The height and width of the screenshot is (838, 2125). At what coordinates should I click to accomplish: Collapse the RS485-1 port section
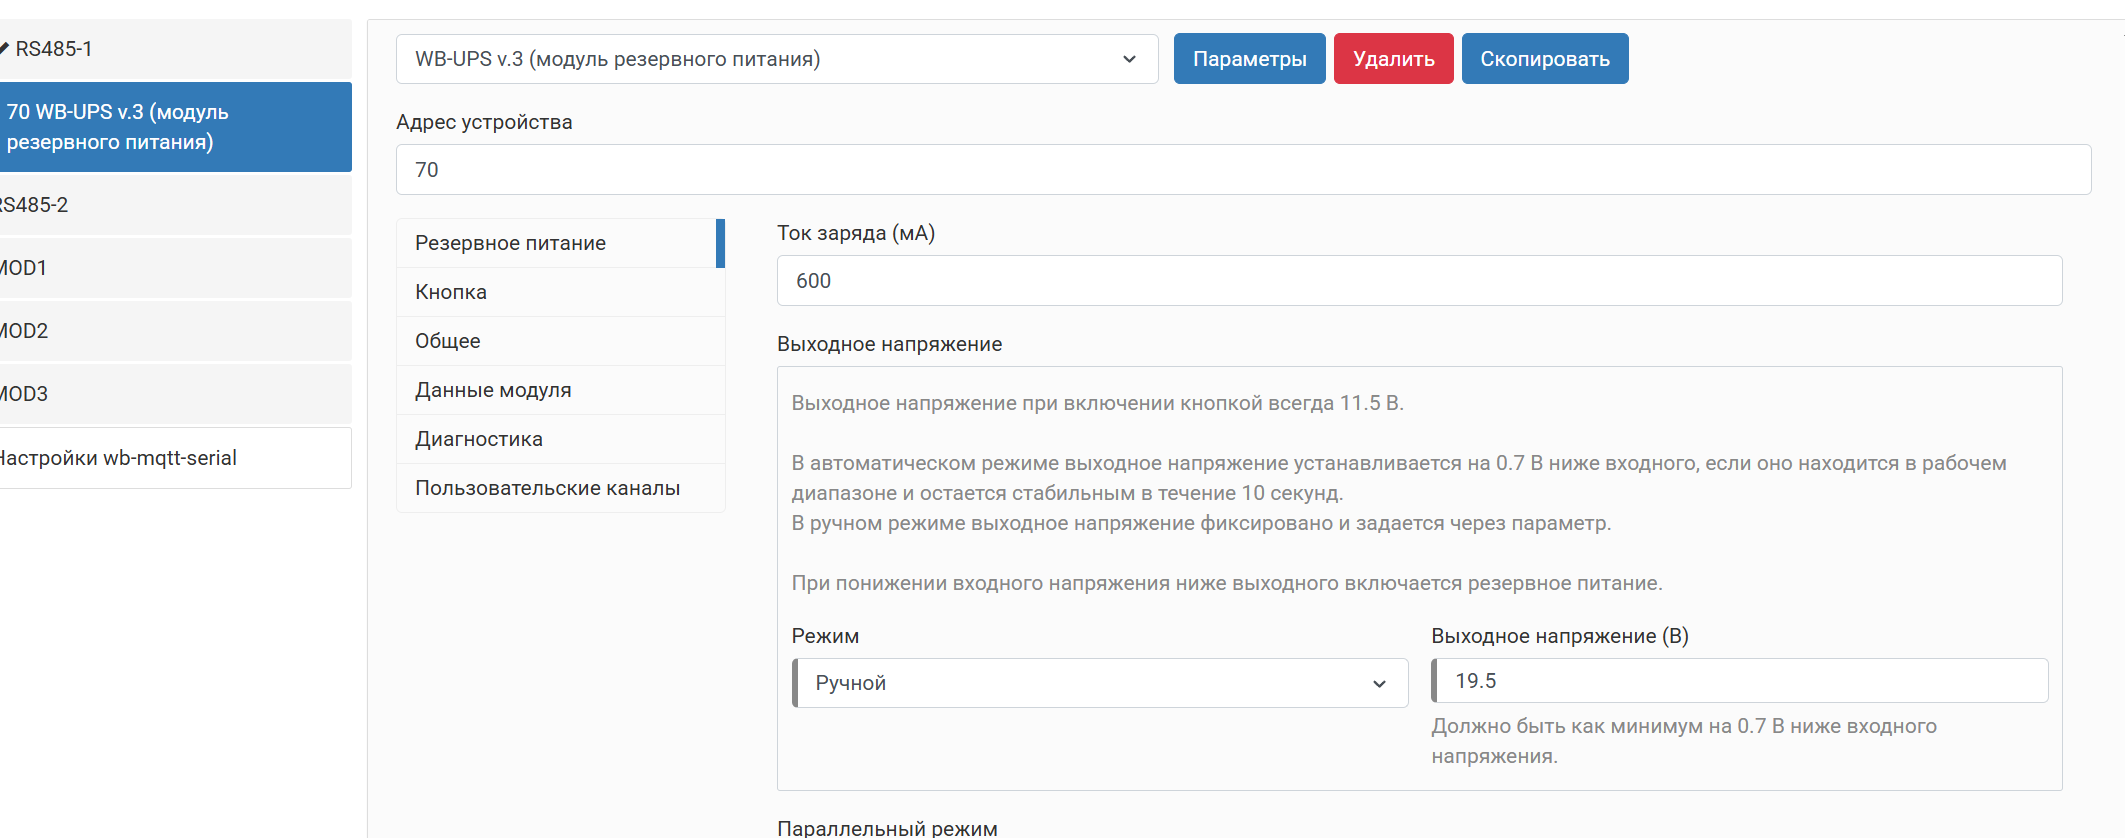tap(55, 49)
